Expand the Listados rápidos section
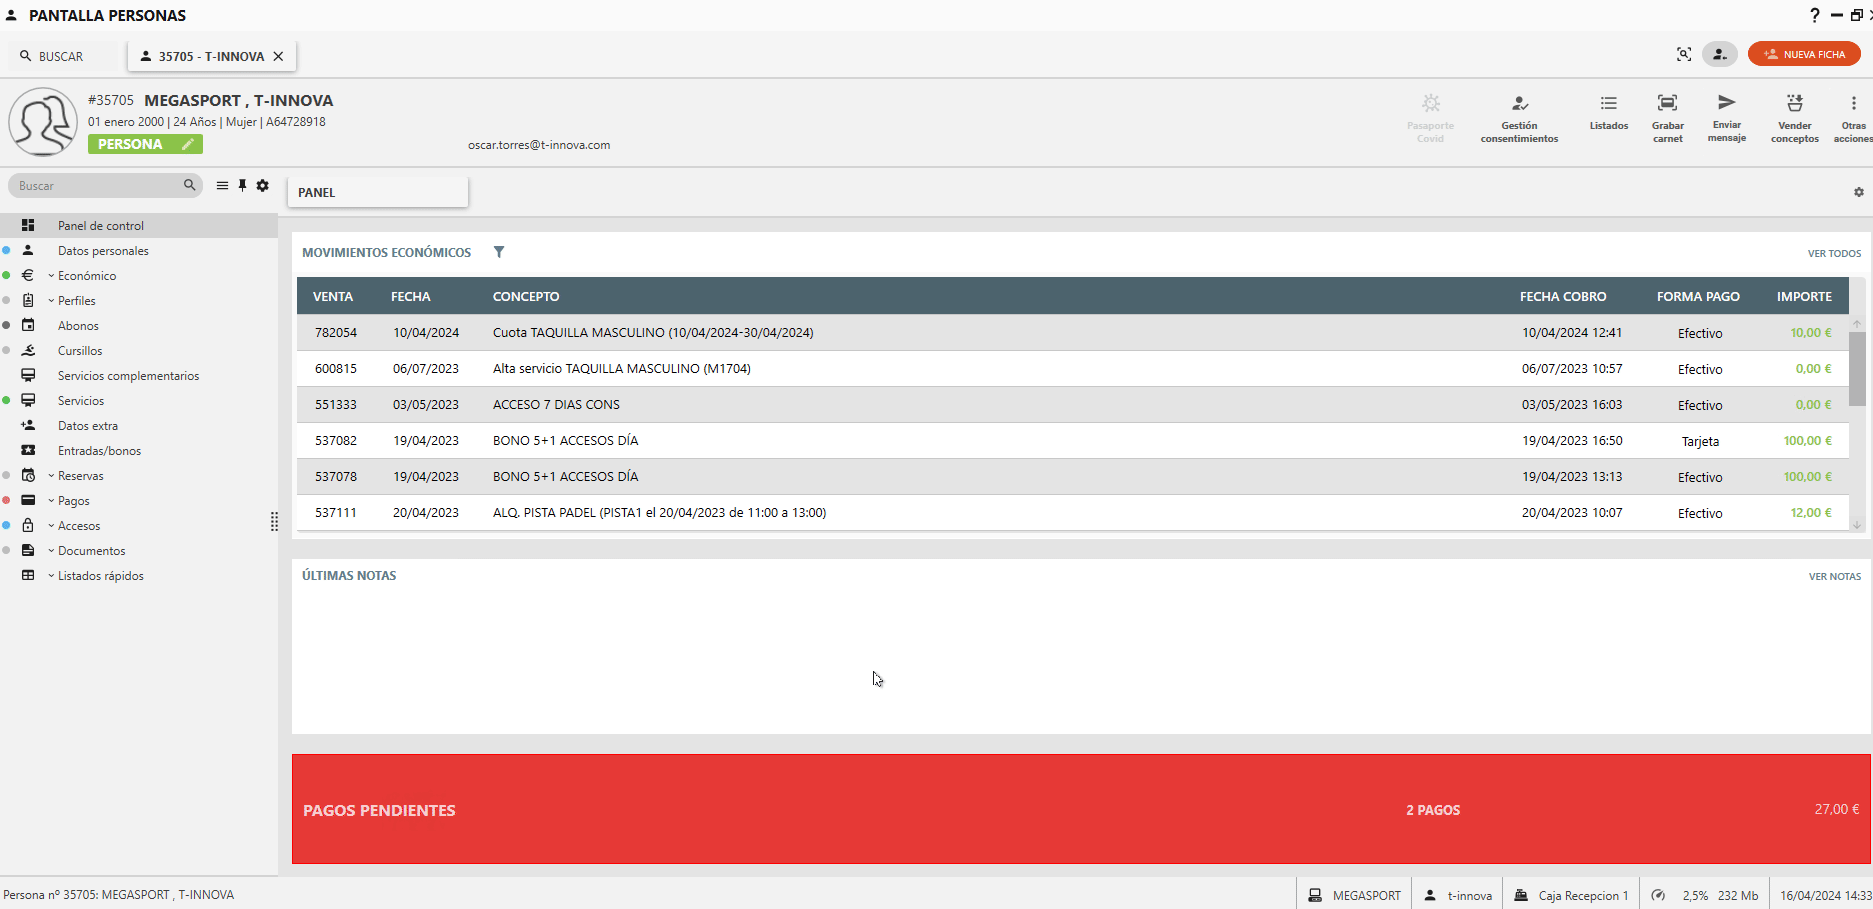This screenshot has height=909, width=1873. point(51,575)
